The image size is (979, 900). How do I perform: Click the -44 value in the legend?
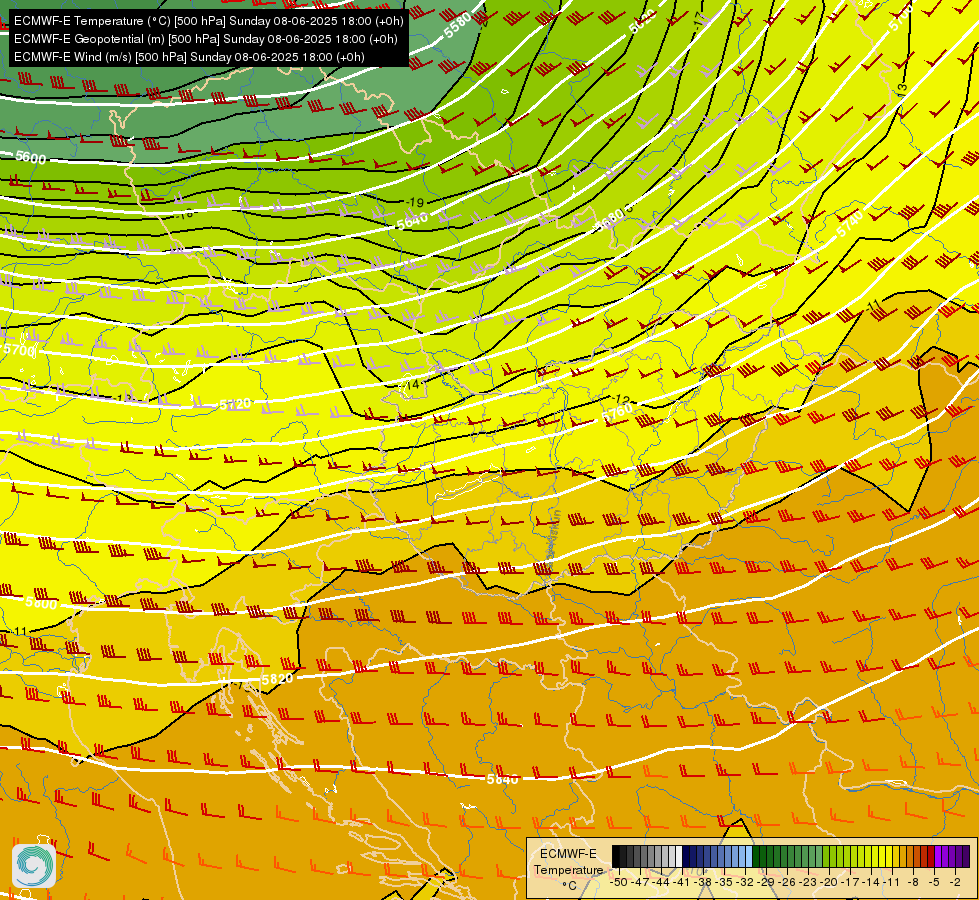pos(661,882)
